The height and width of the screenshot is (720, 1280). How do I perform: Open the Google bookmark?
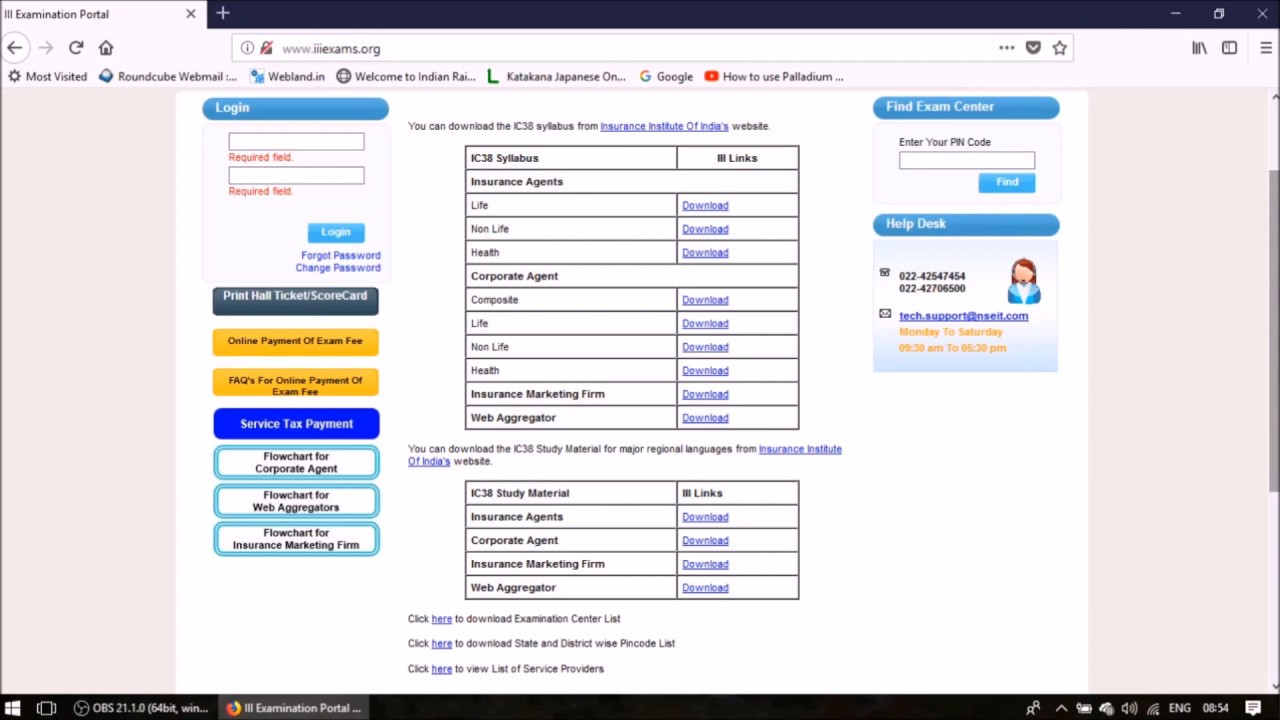tap(666, 76)
